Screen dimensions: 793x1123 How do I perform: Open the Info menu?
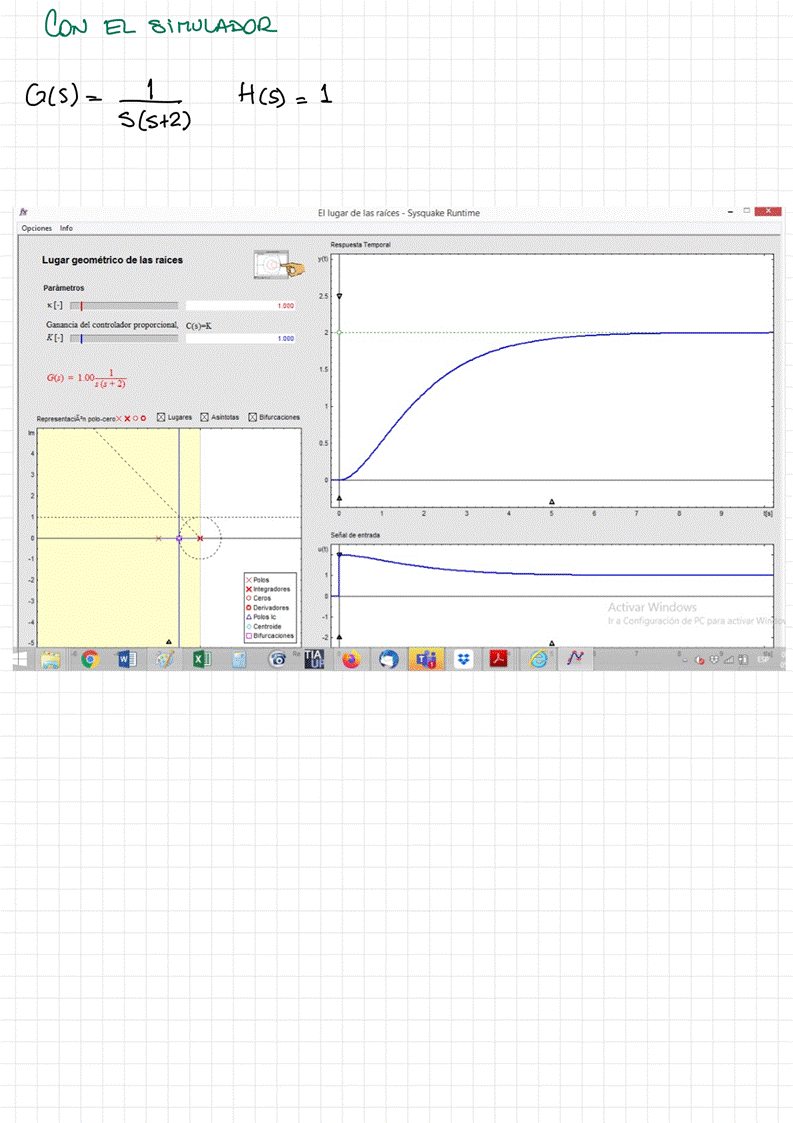coord(66,228)
